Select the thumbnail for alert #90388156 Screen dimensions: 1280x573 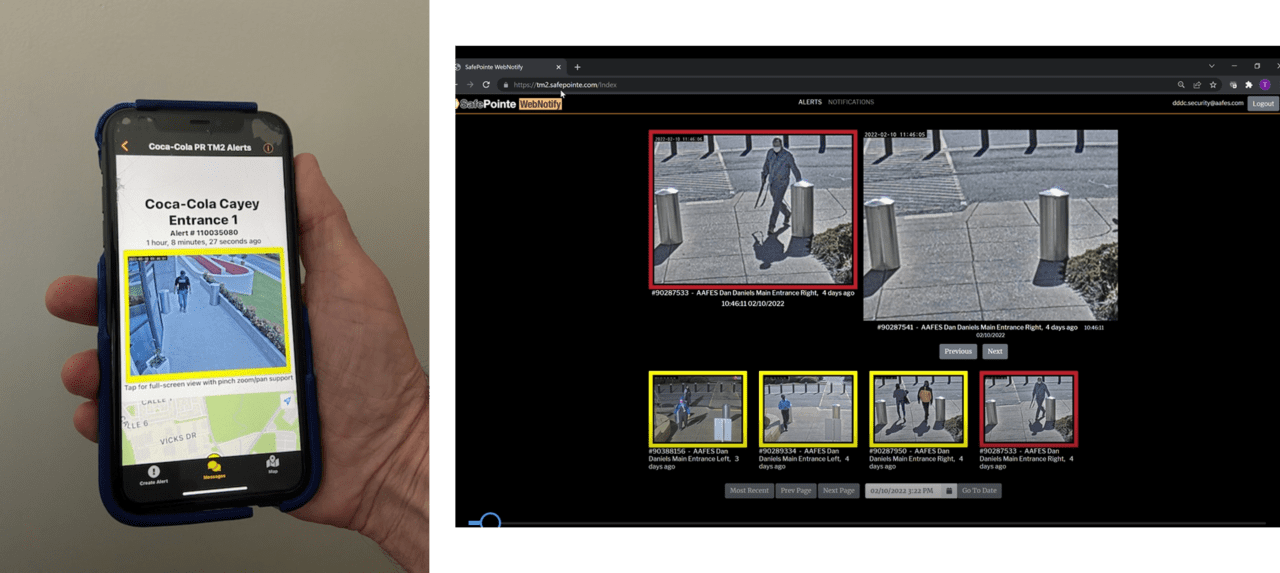pos(698,409)
